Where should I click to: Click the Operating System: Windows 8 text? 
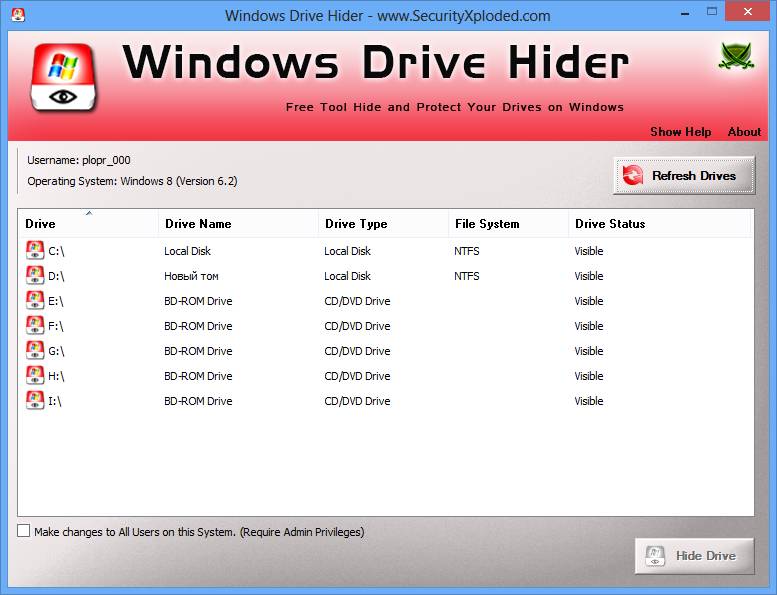coord(132,181)
